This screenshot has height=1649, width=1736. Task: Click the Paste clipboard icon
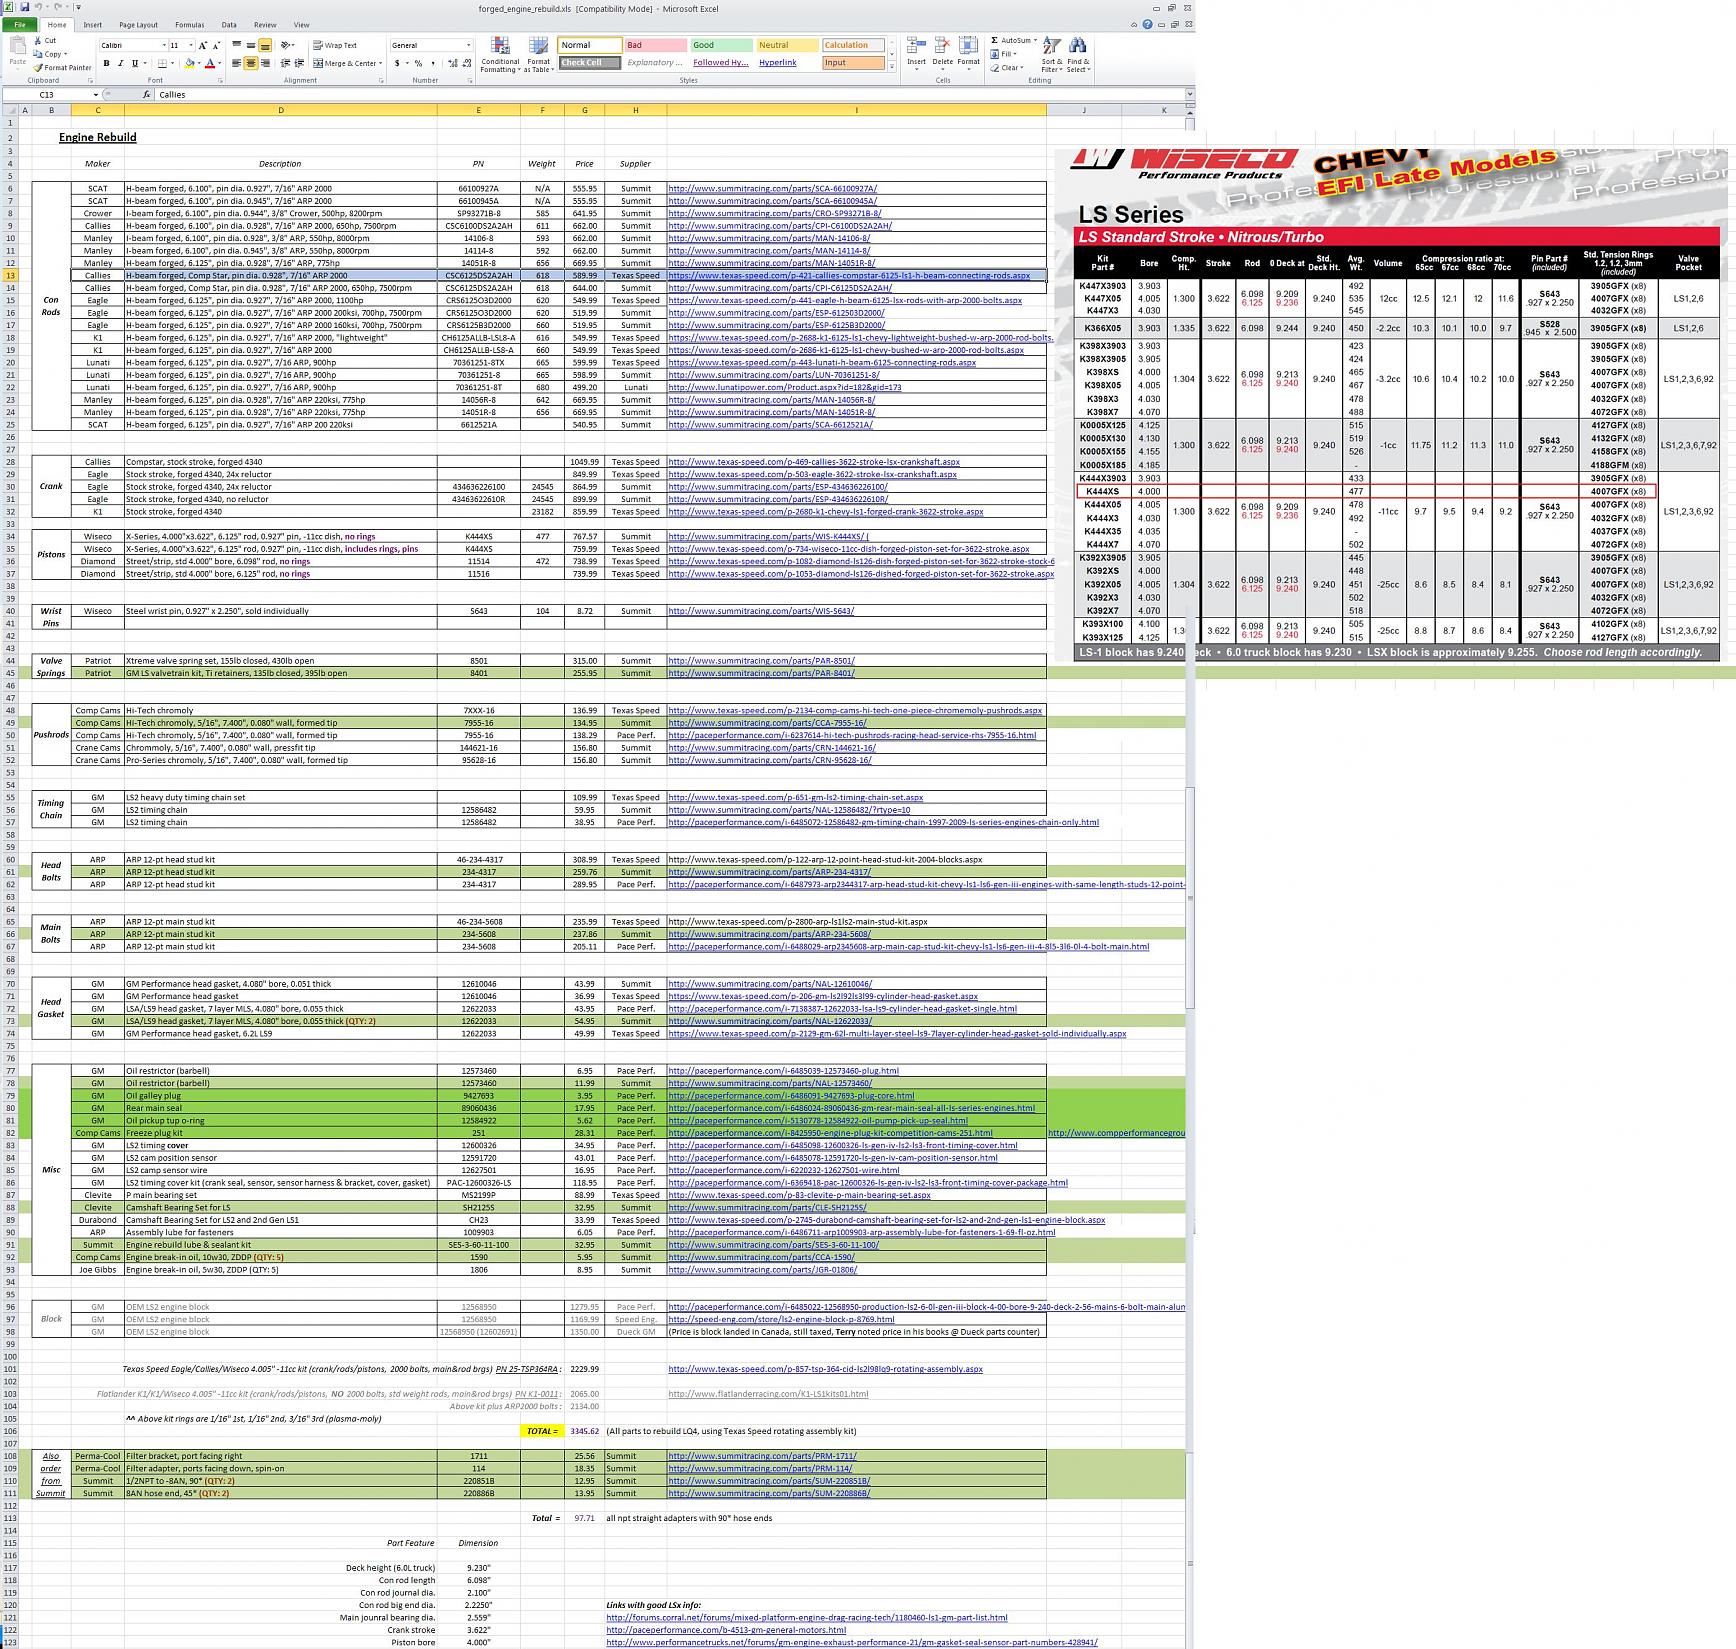click(17, 46)
